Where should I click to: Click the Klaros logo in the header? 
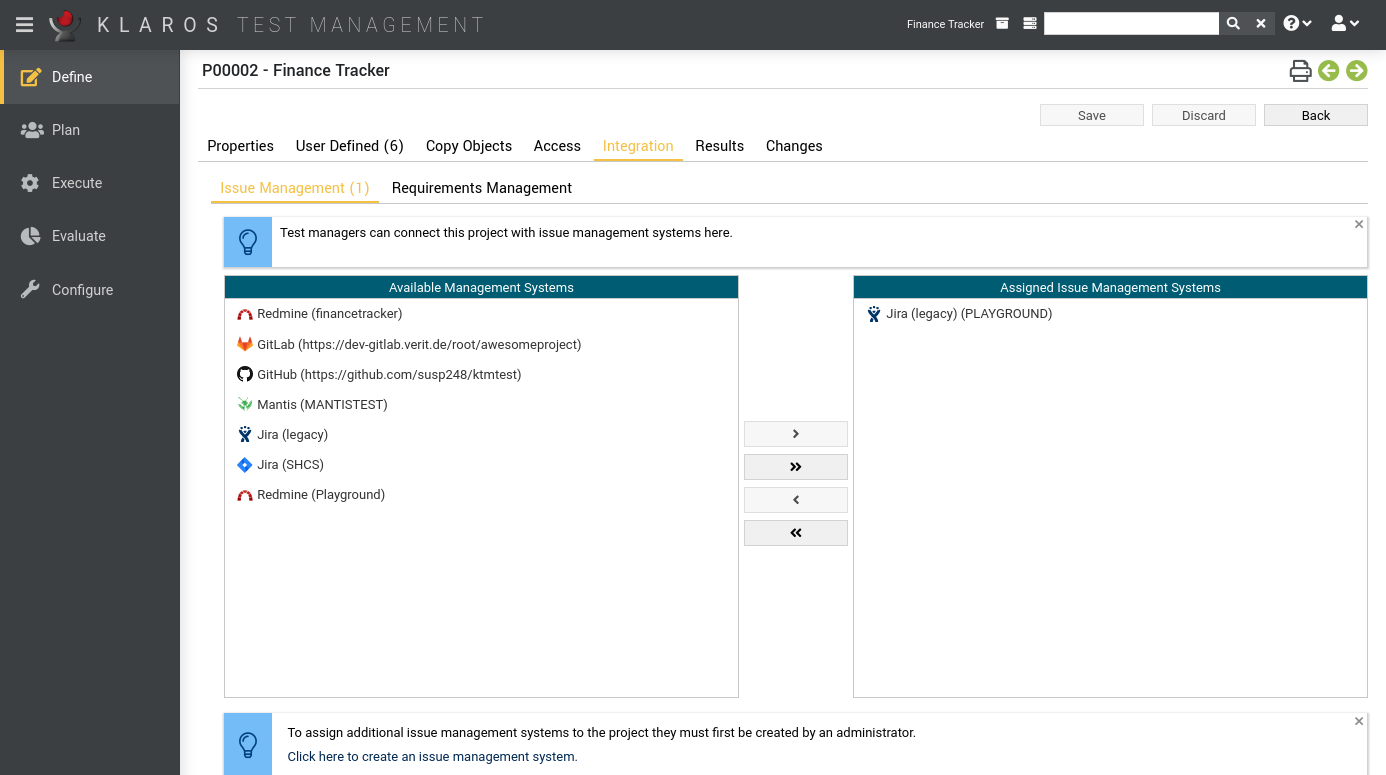[64, 24]
